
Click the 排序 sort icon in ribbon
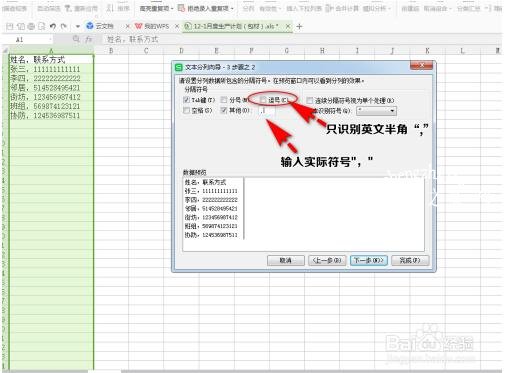110,8
